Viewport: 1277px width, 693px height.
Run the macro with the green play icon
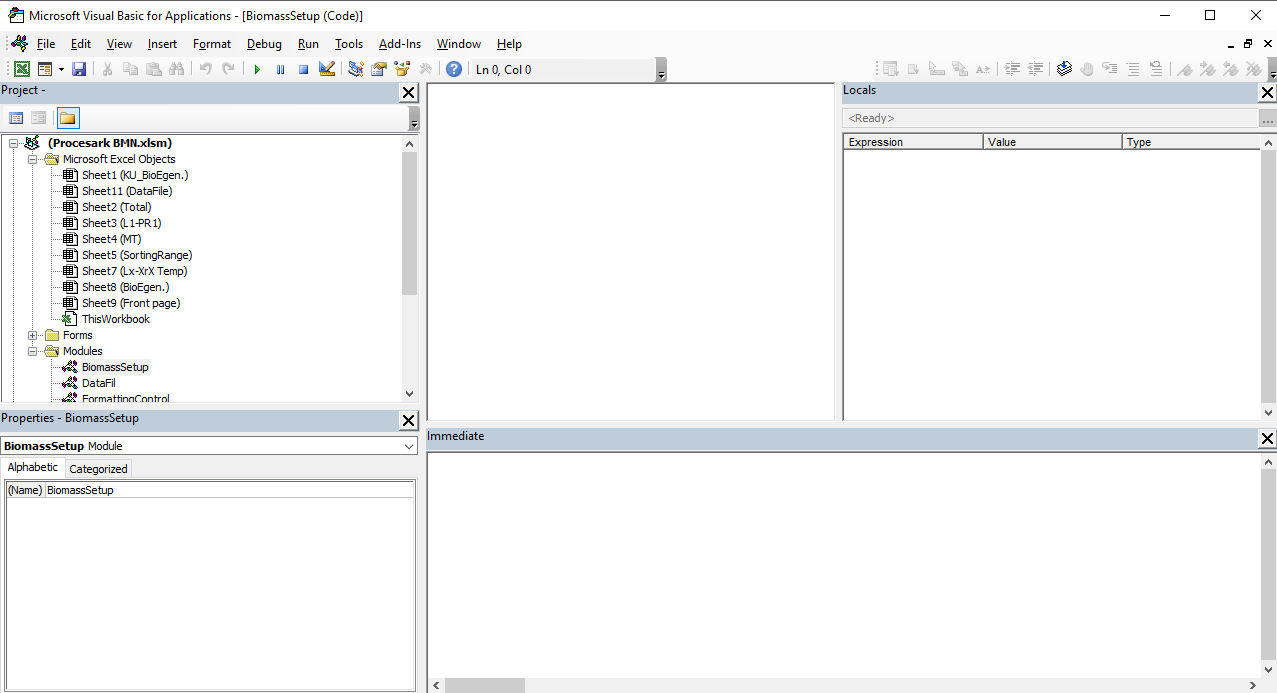tap(257, 69)
